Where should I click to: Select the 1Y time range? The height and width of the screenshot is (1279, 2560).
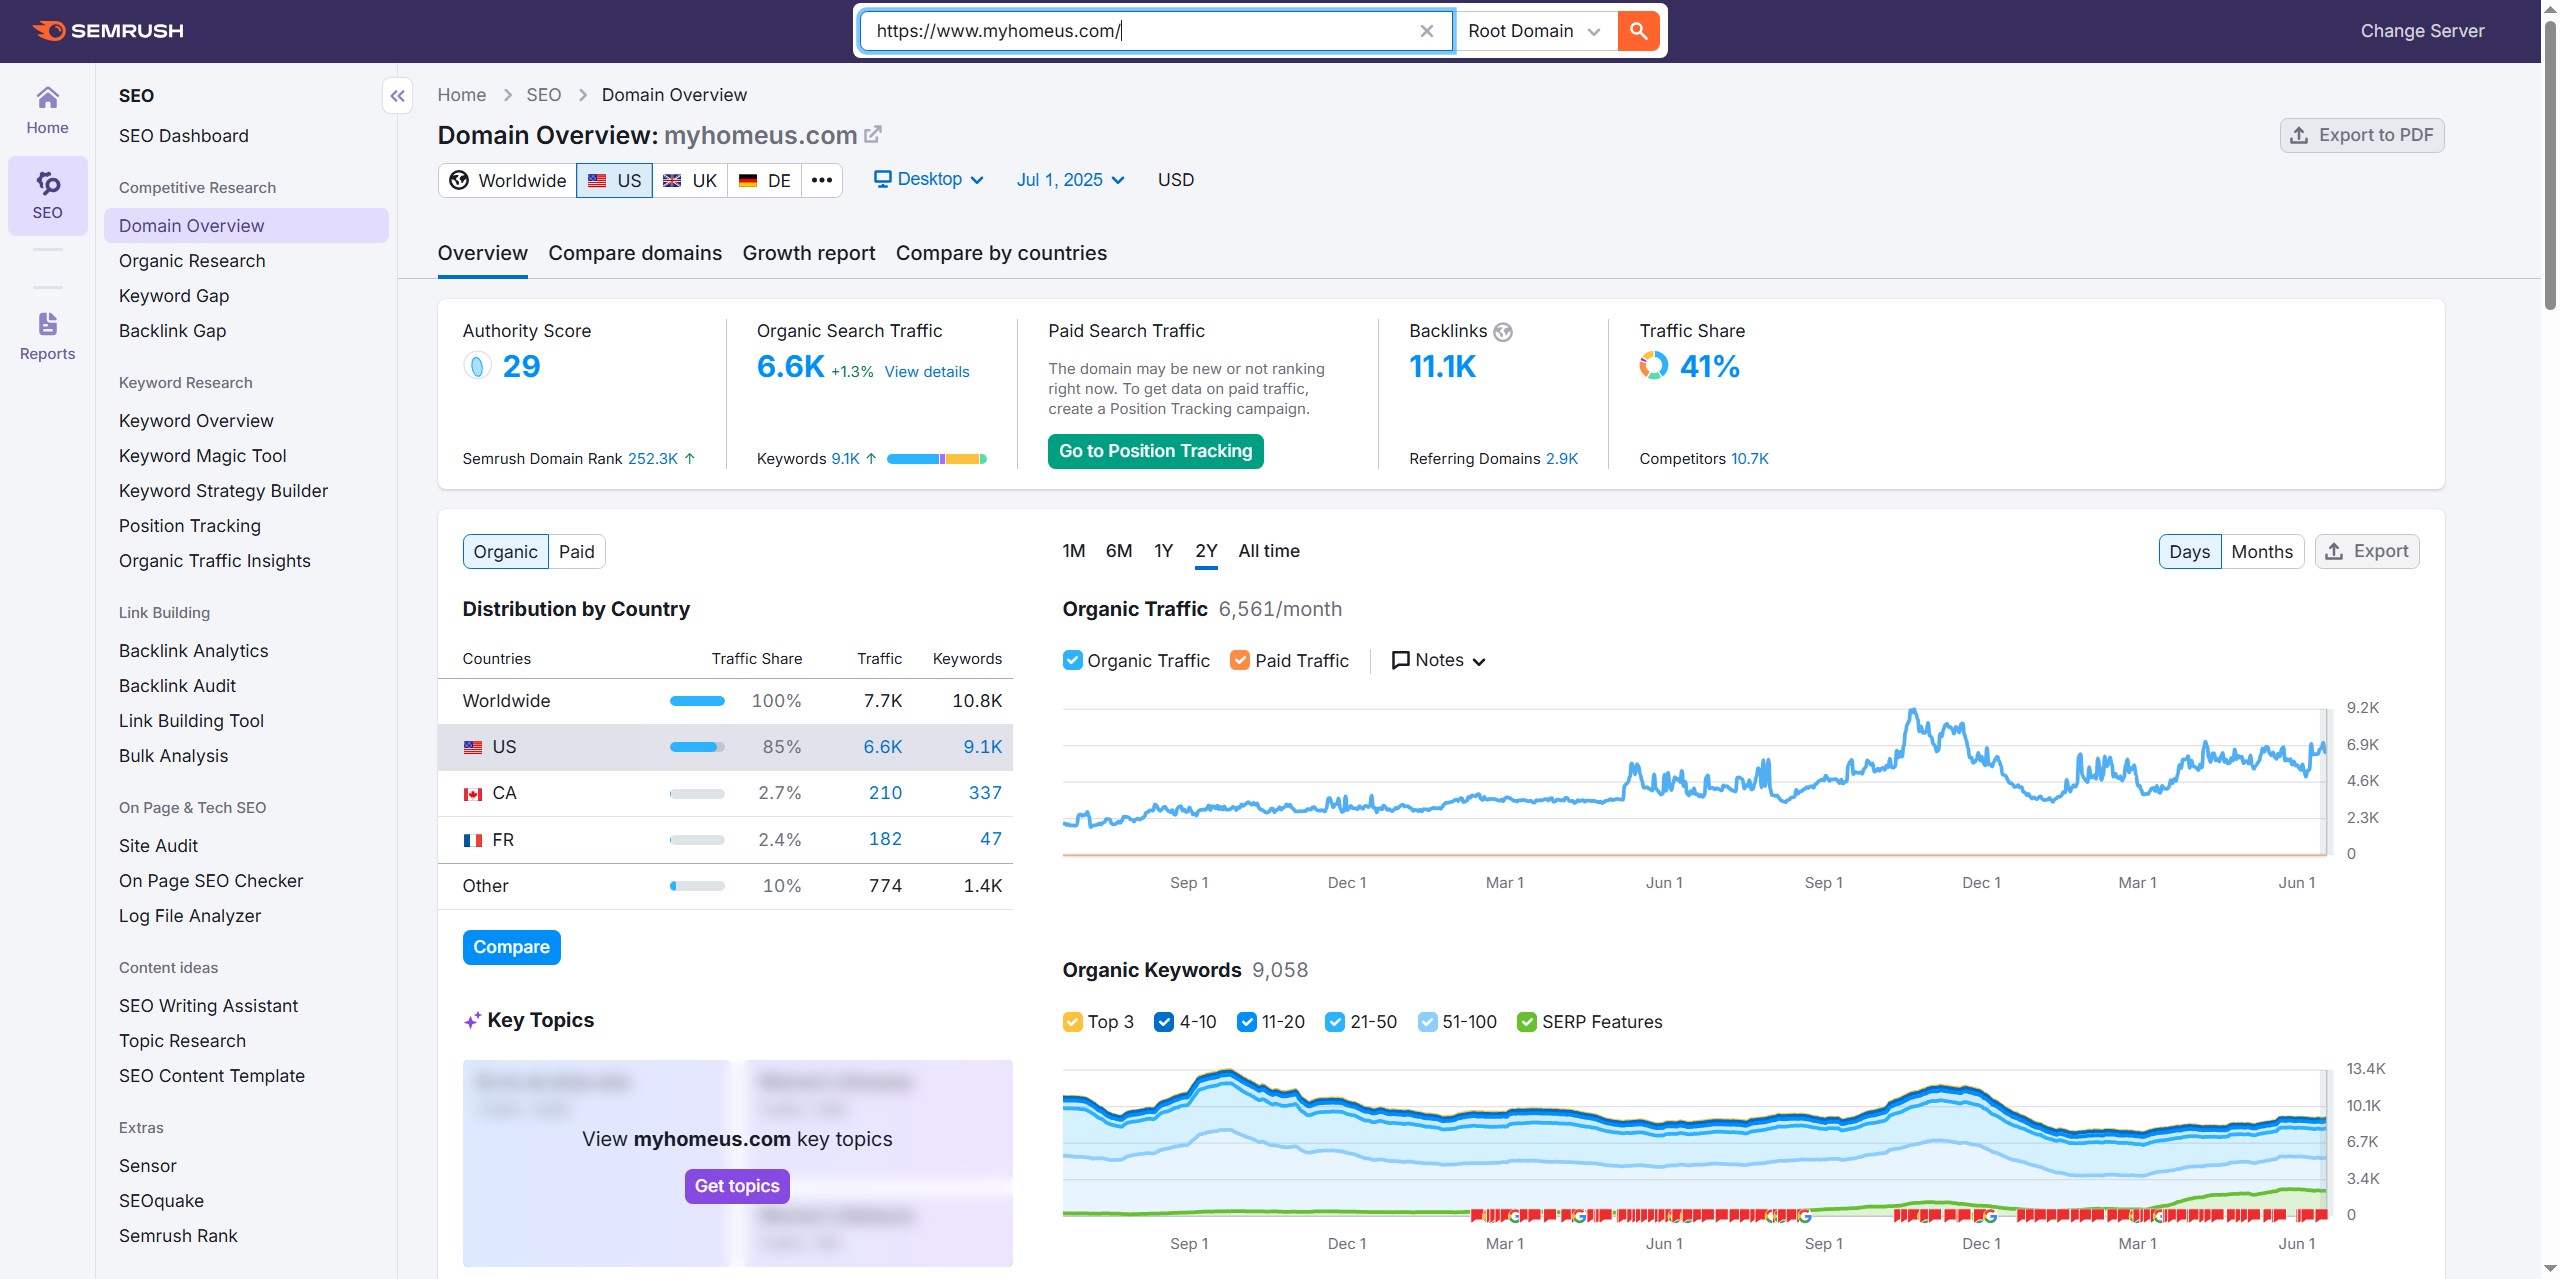pyautogui.click(x=1163, y=551)
